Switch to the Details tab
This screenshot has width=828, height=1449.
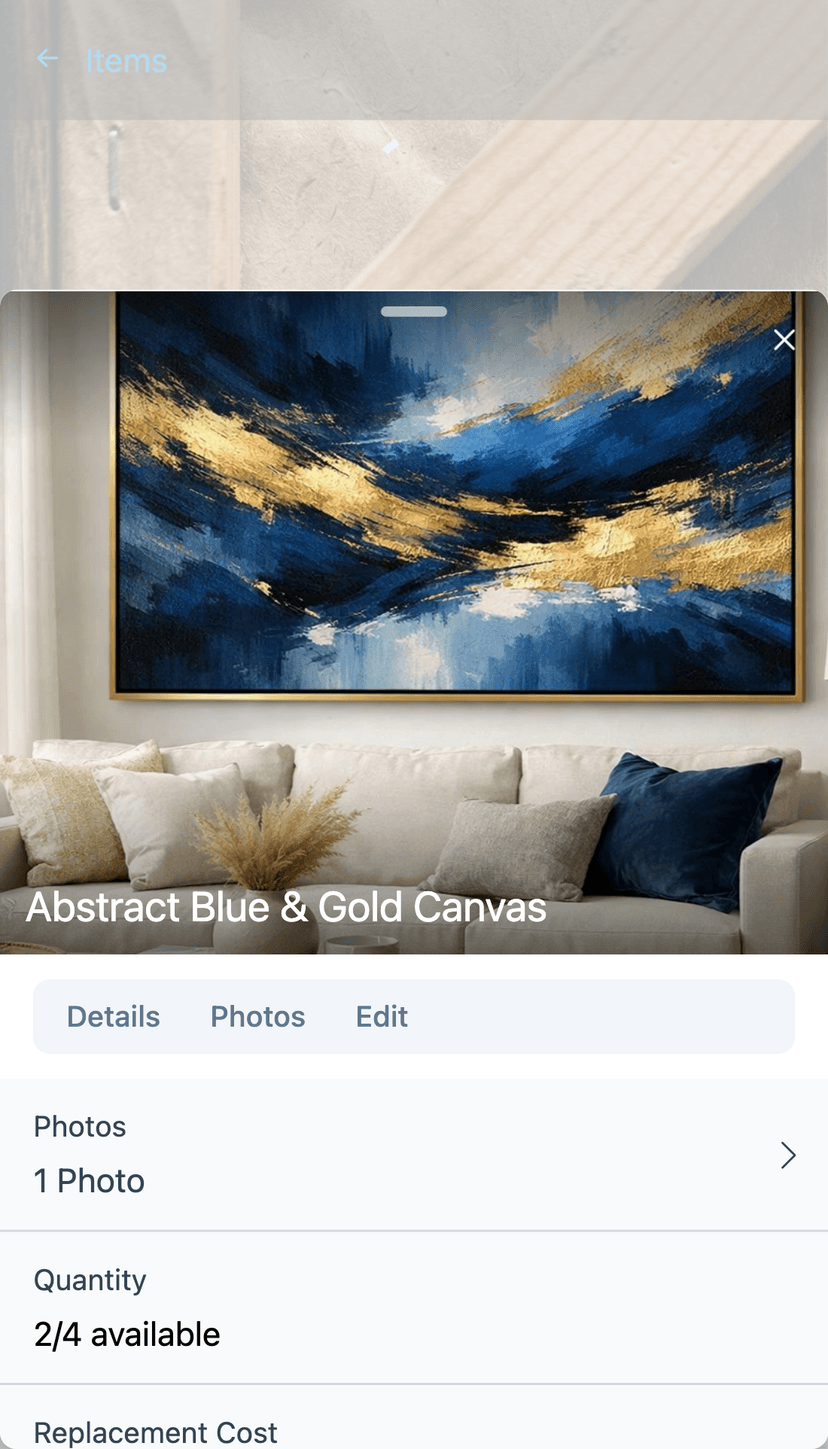(x=113, y=1016)
